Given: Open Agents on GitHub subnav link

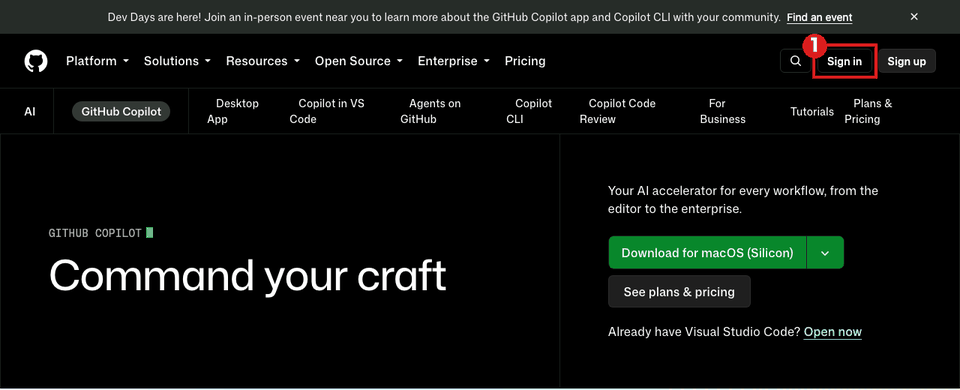Looking at the screenshot, I should pos(430,111).
